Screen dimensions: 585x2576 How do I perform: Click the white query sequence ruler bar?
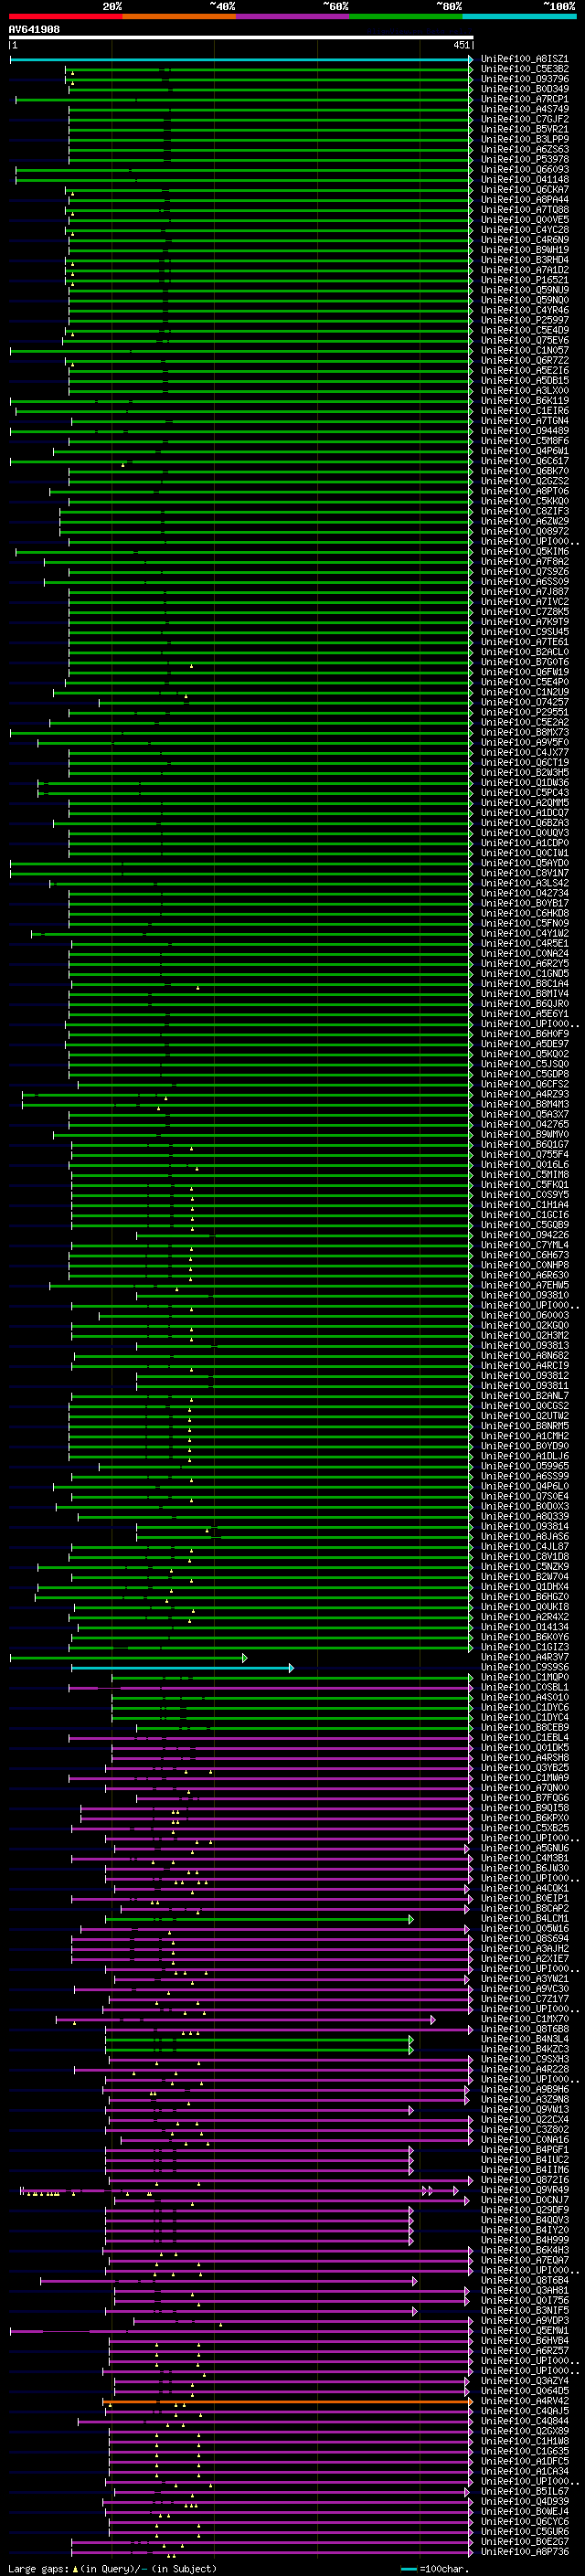(241, 38)
